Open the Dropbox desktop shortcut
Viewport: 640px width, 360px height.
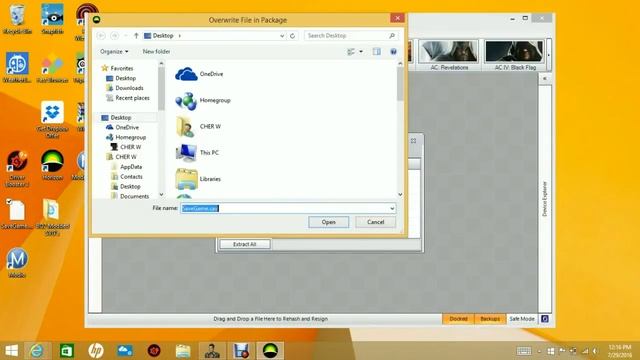[52, 120]
